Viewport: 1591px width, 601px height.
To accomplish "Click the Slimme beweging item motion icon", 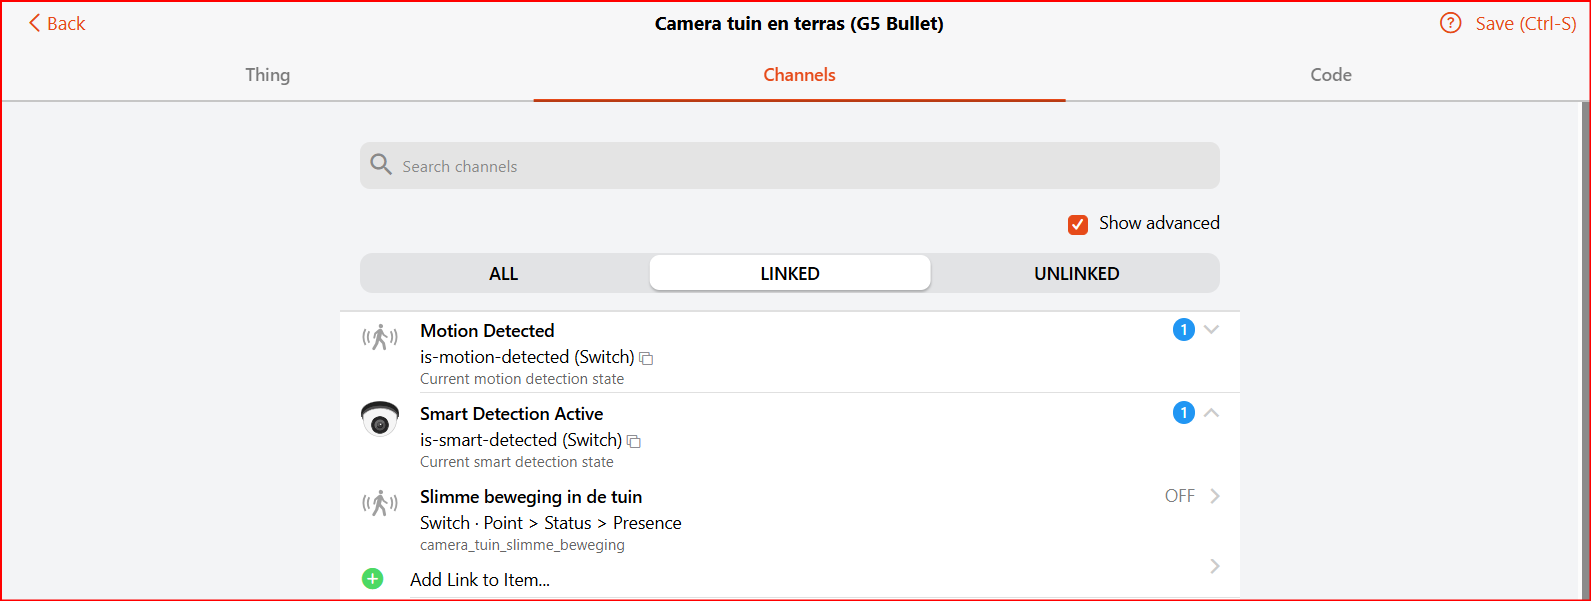I will click(379, 503).
